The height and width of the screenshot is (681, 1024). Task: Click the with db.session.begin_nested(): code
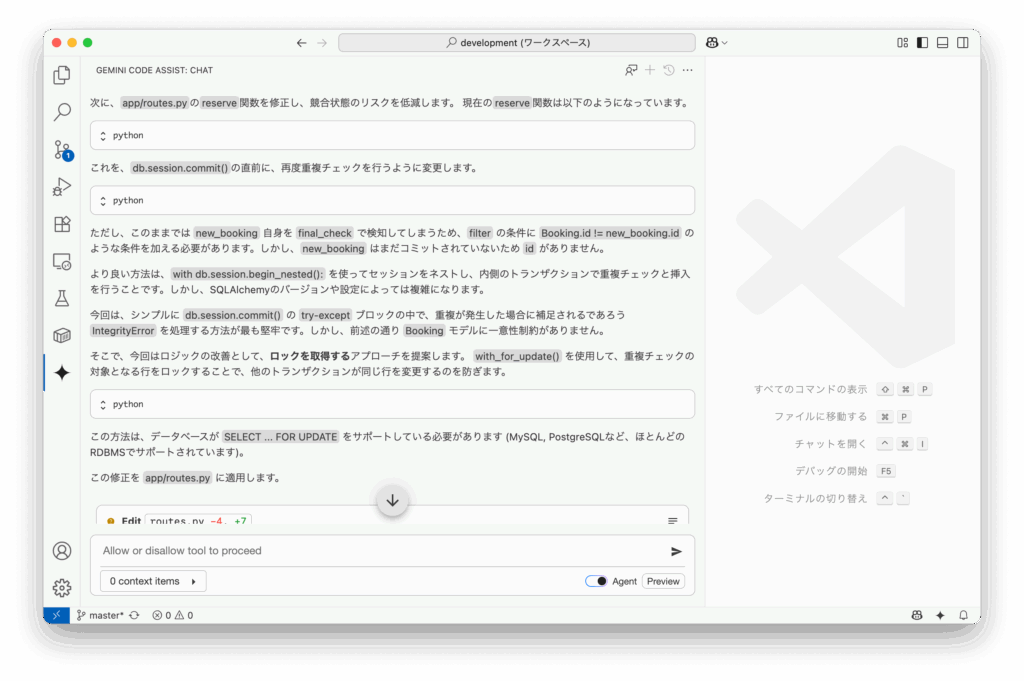[x=248, y=274]
